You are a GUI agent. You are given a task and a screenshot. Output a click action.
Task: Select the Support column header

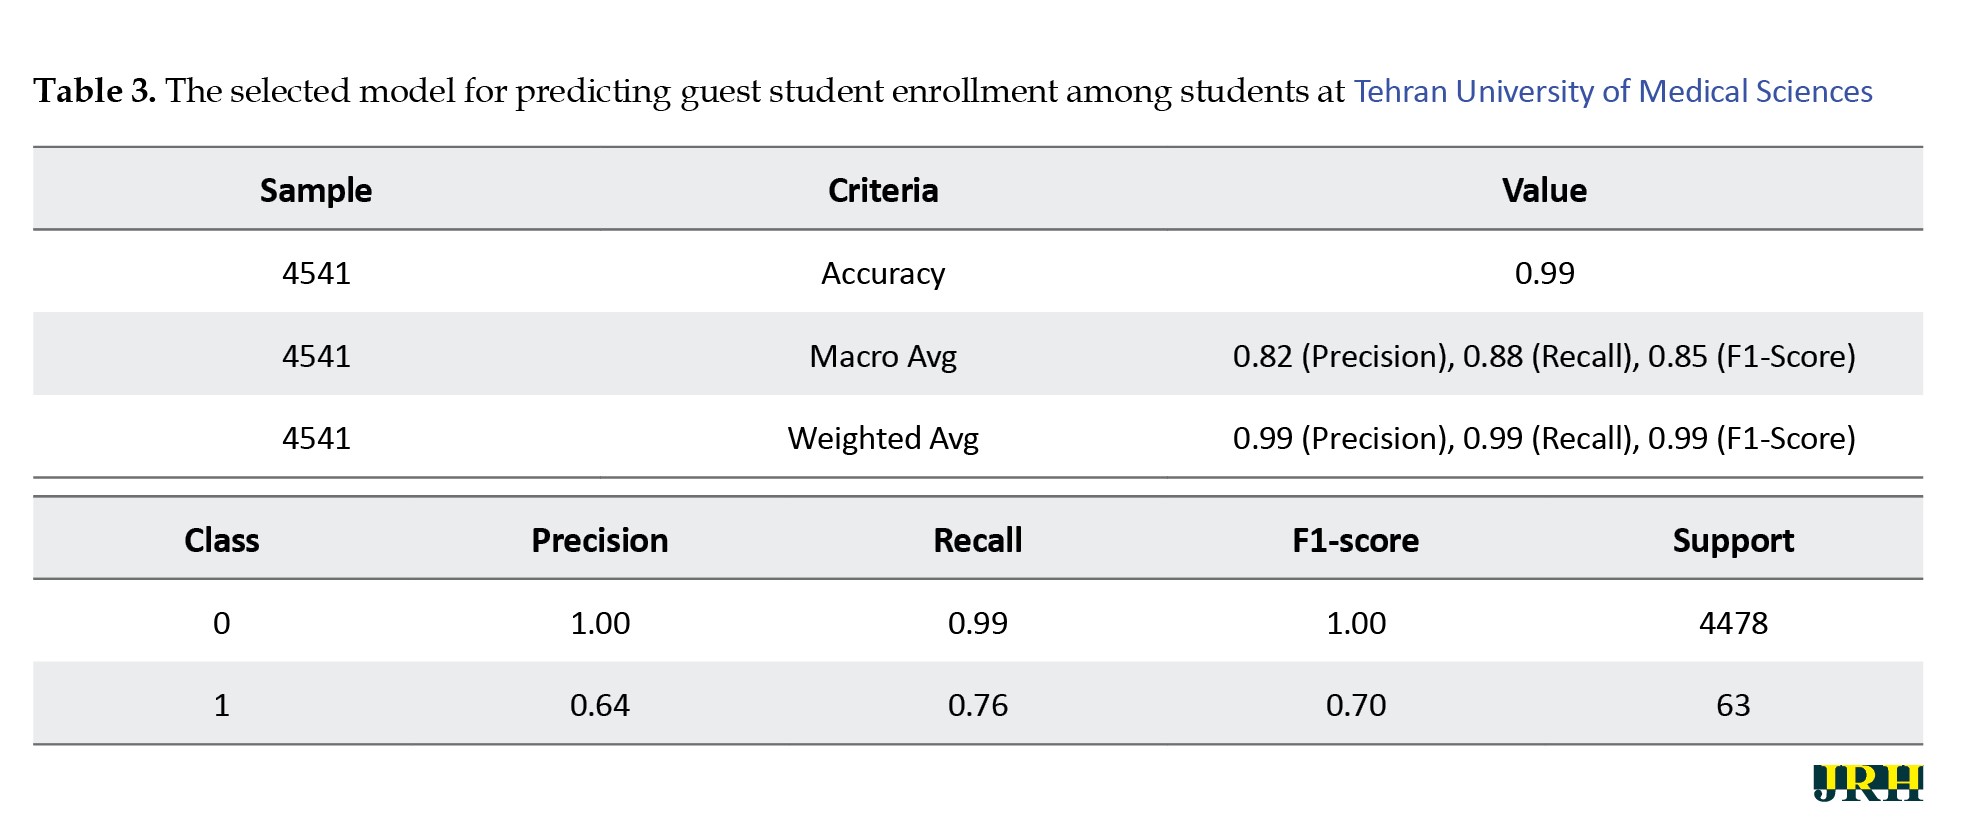coord(1733,540)
